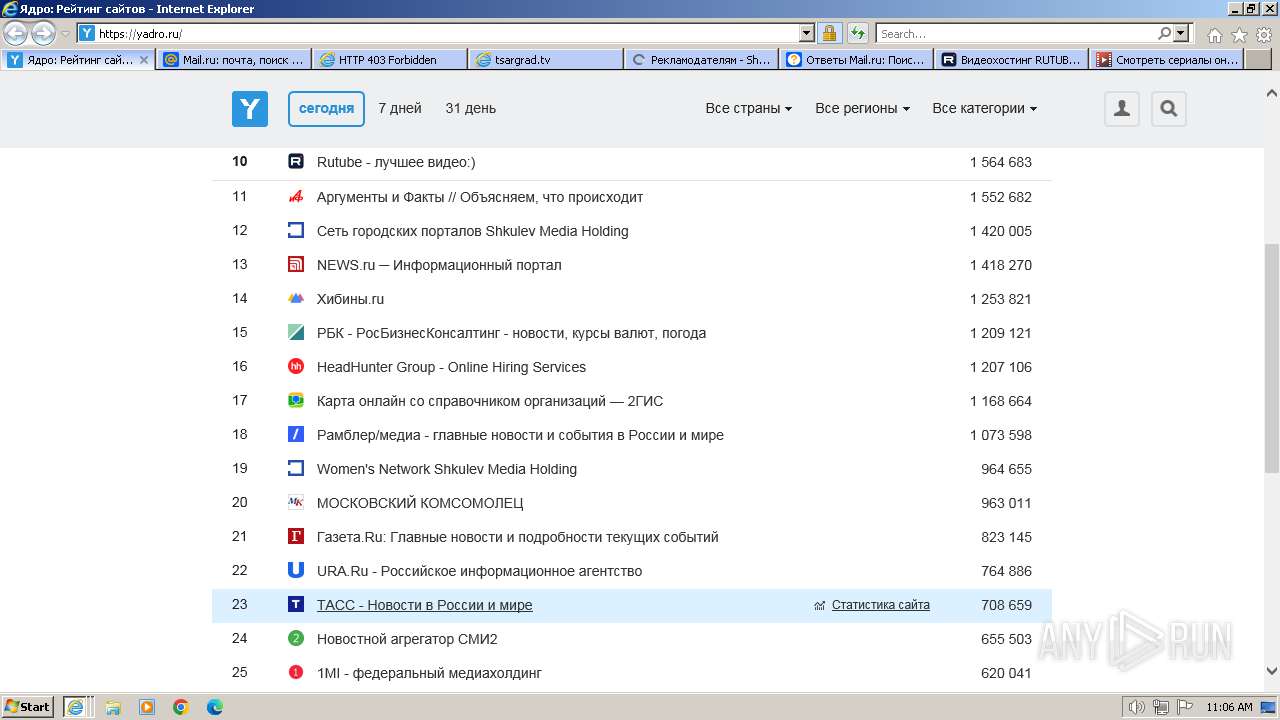
Task: Click into the browser Search field
Action: click(x=1016, y=34)
